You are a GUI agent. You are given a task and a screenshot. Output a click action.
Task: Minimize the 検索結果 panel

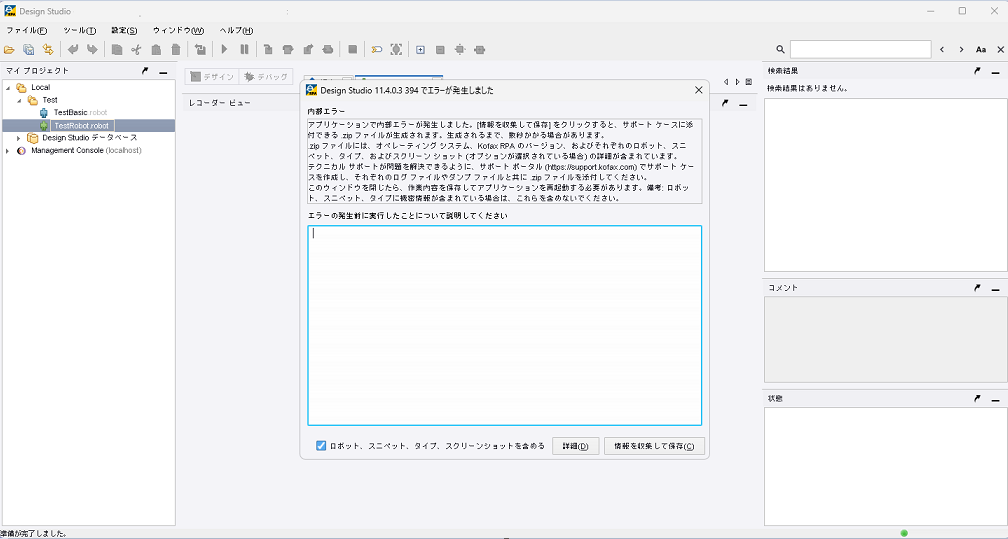coord(995,71)
